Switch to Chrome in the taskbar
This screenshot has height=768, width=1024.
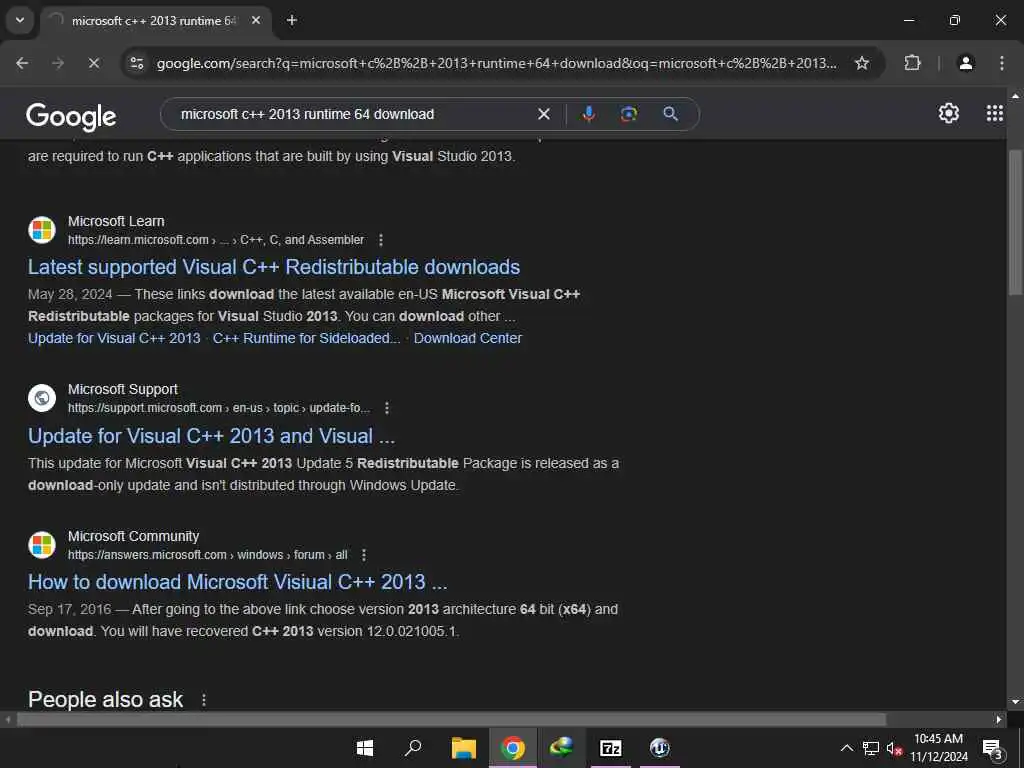(513, 748)
